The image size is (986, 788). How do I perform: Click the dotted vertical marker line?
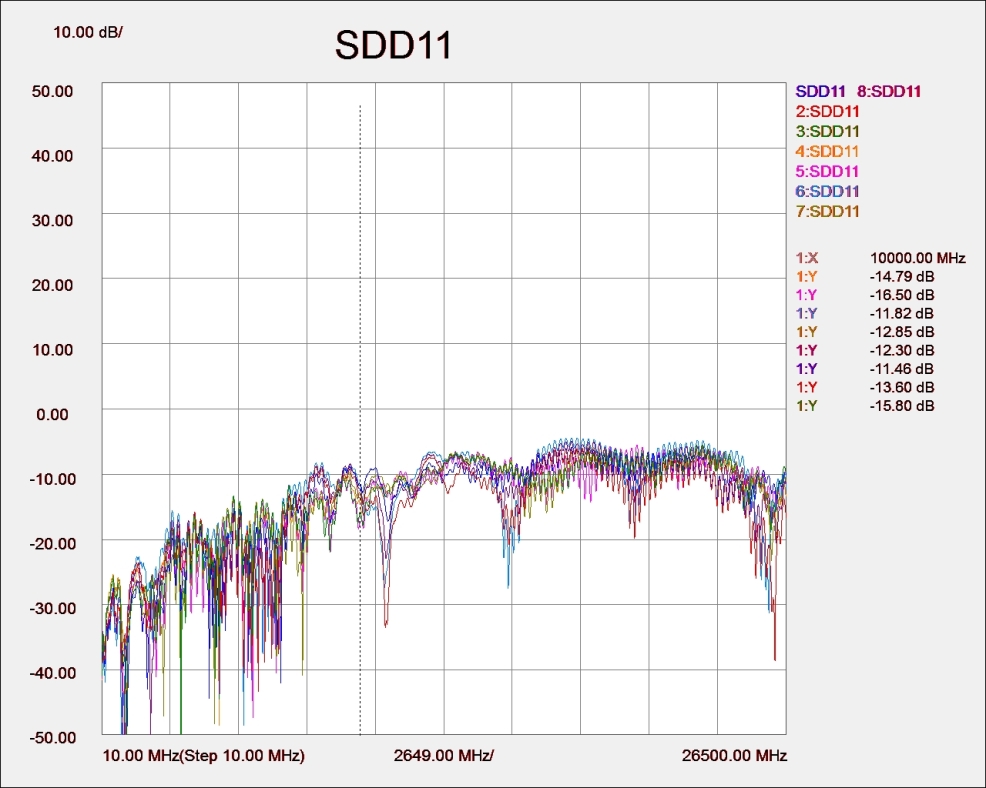tap(360, 419)
